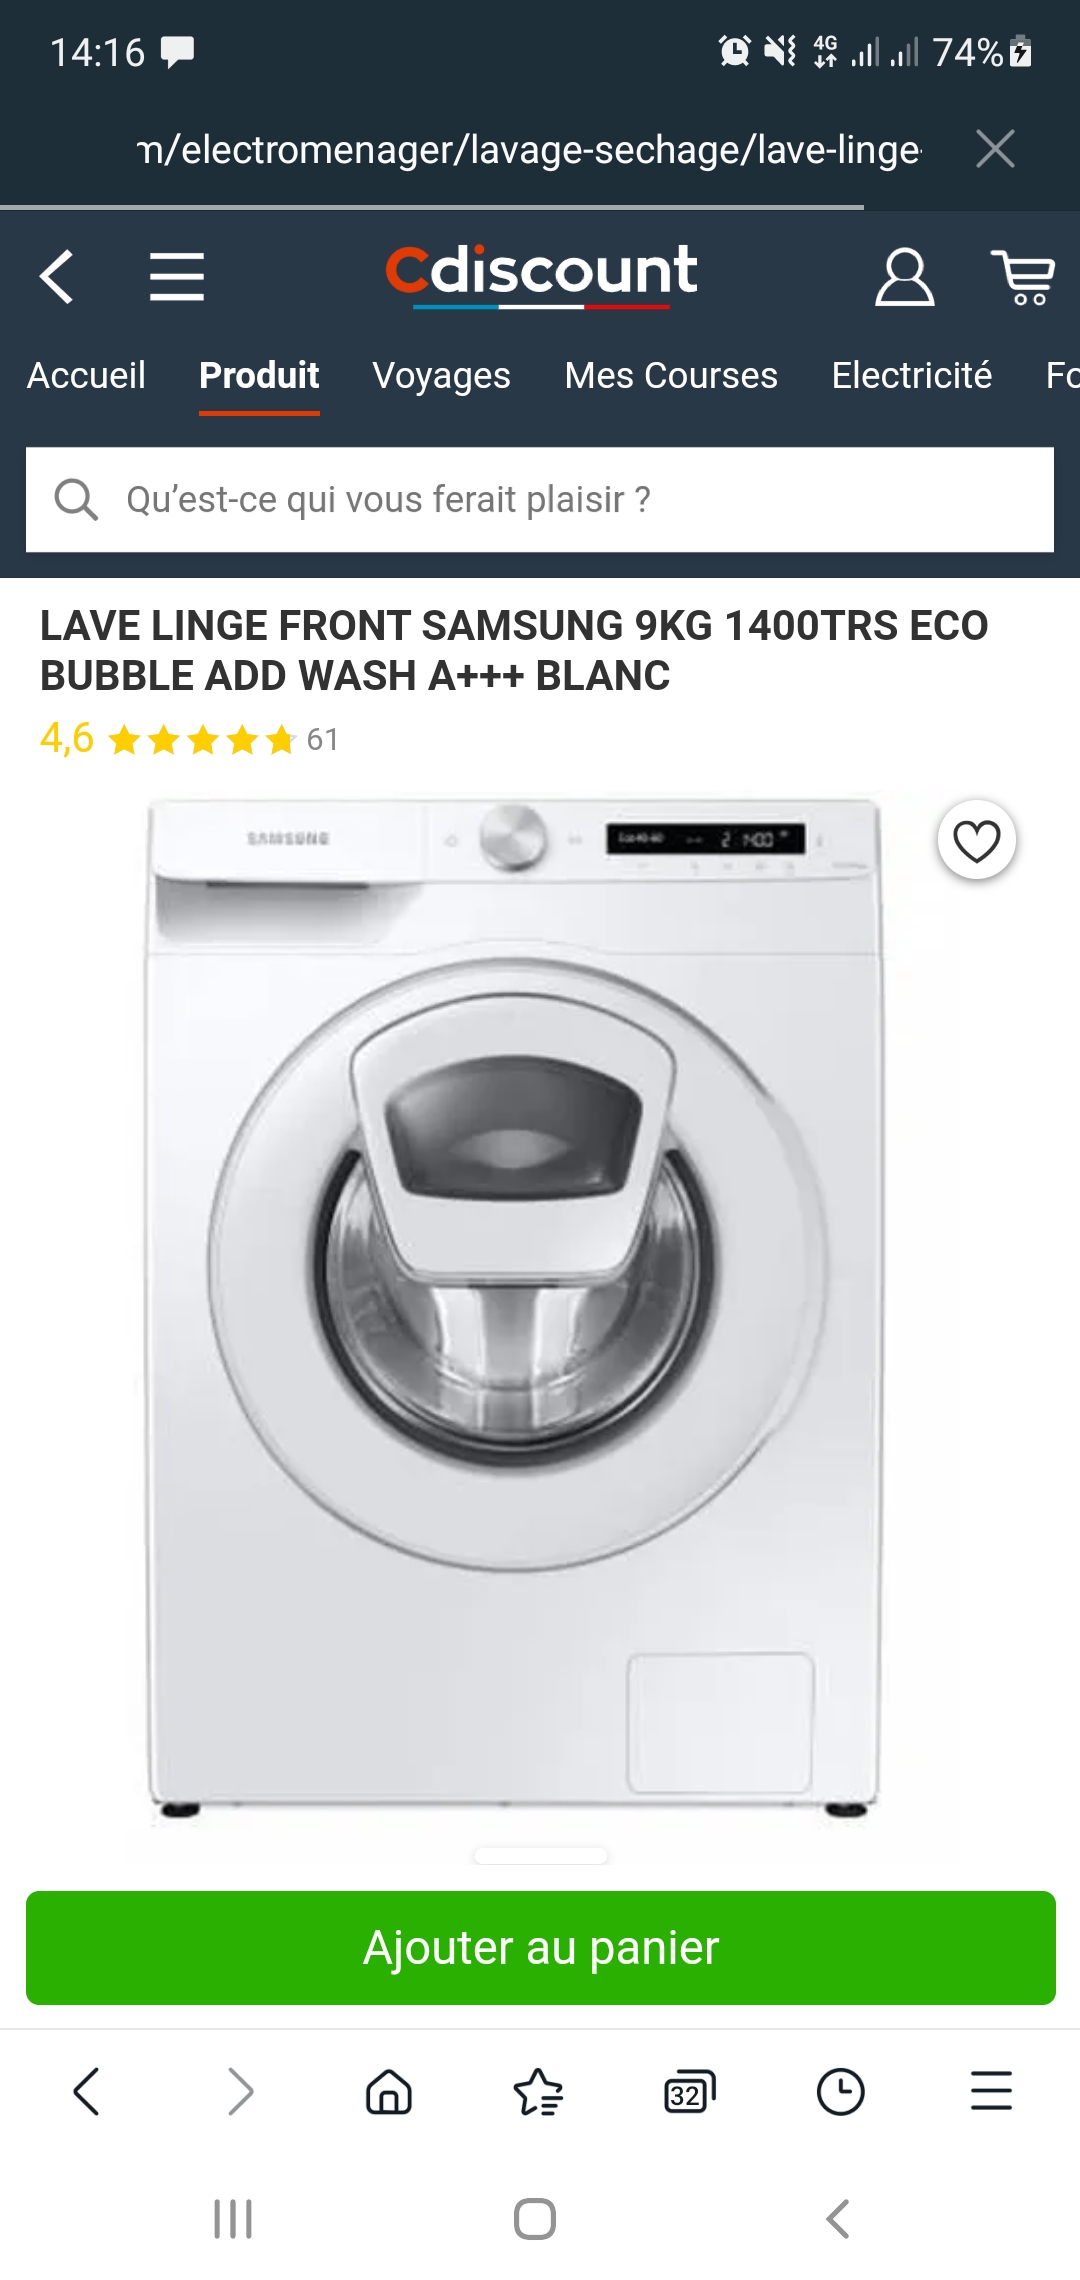Open the Electricité tab
Viewport: 1080px width, 2280px height.
click(x=912, y=376)
